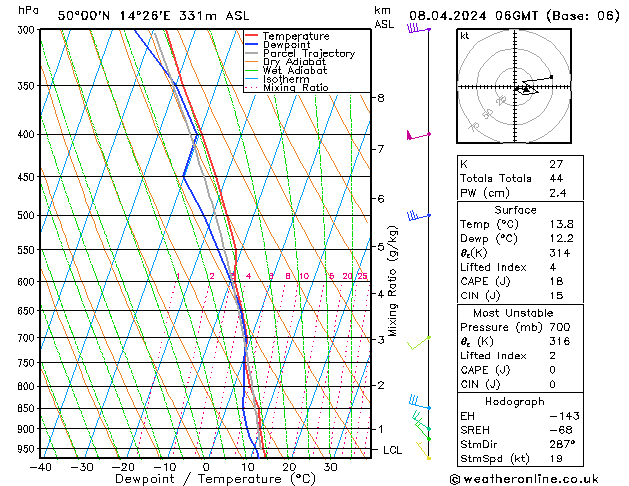Click the 300 hPa pressure axis label
This screenshot has width=629, height=486.
[x=27, y=30]
